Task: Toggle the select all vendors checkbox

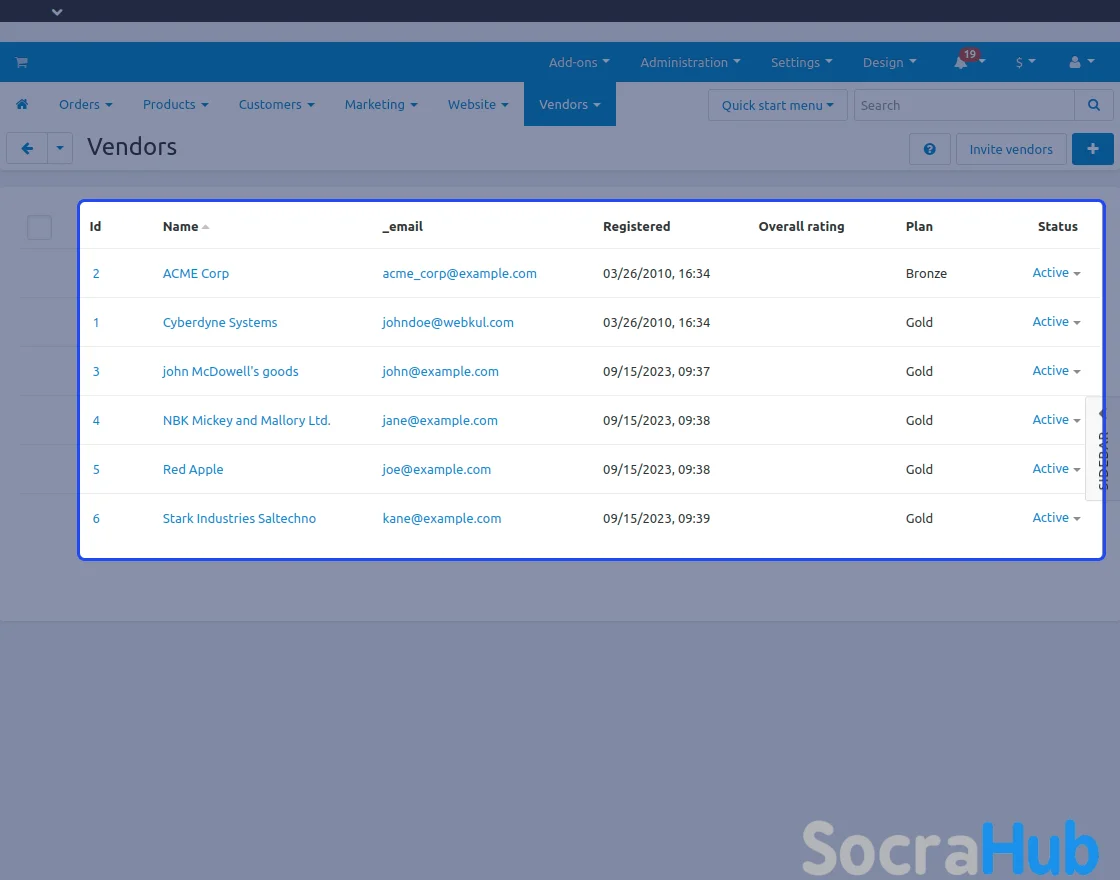Action: point(39,227)
